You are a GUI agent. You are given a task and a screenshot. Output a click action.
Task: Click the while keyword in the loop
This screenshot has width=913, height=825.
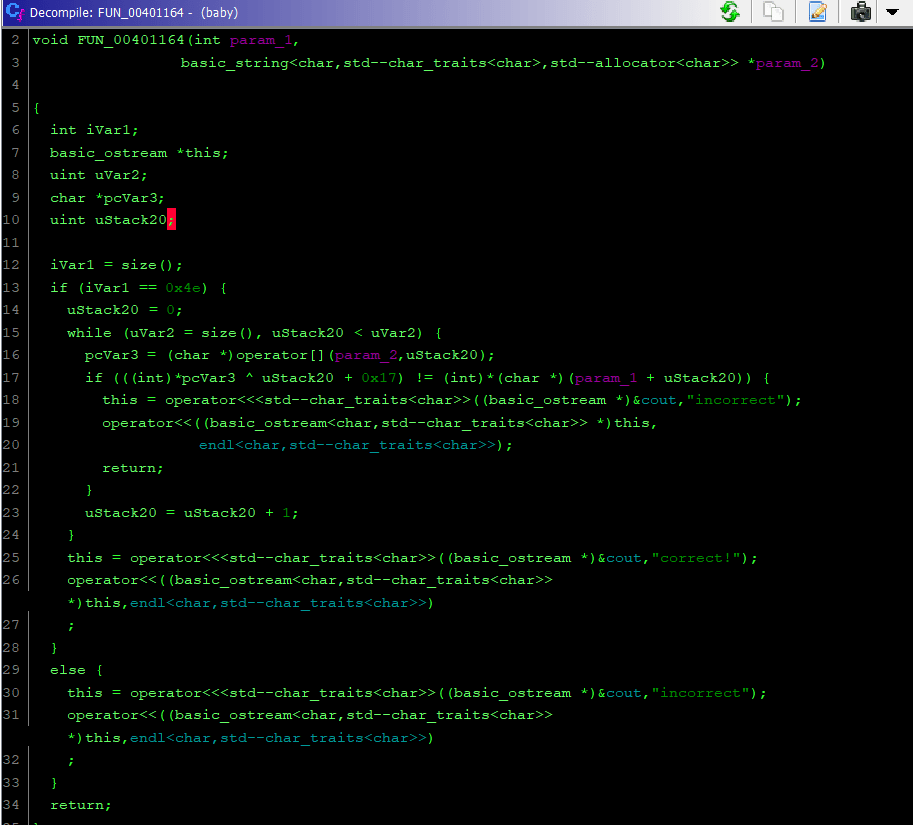point(88,333)
